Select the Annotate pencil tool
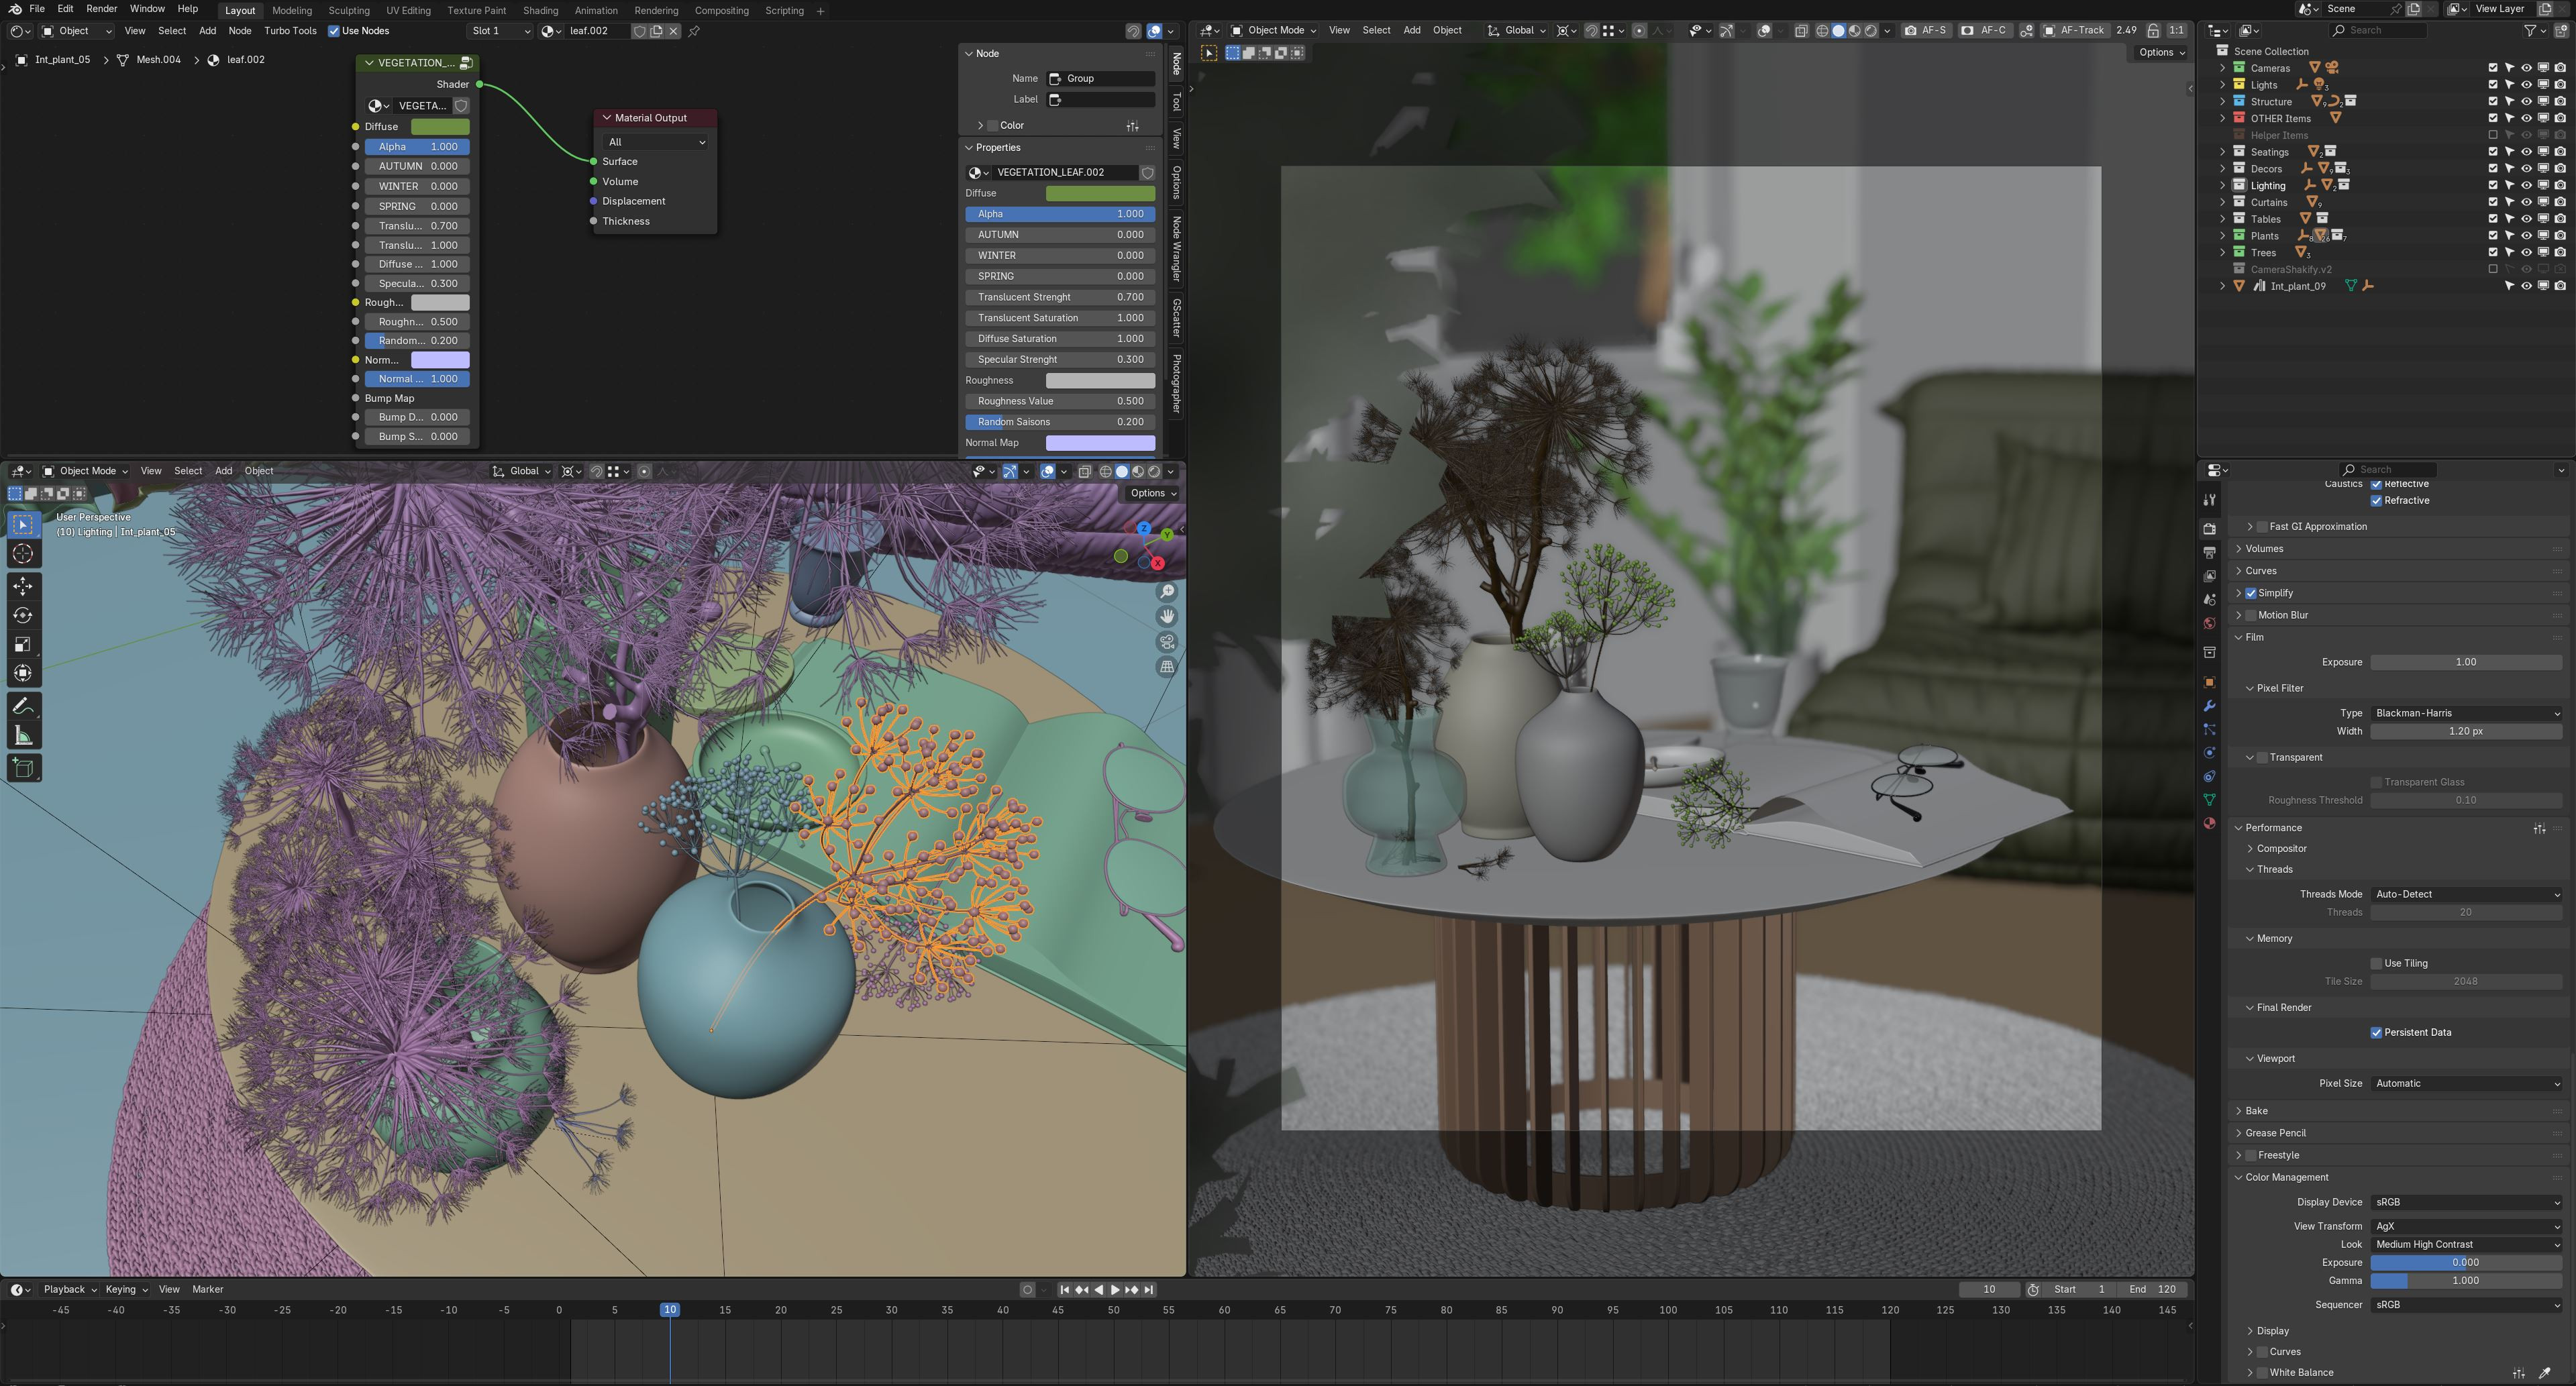Screen dimensions: 2576x1386 point(23,706)
